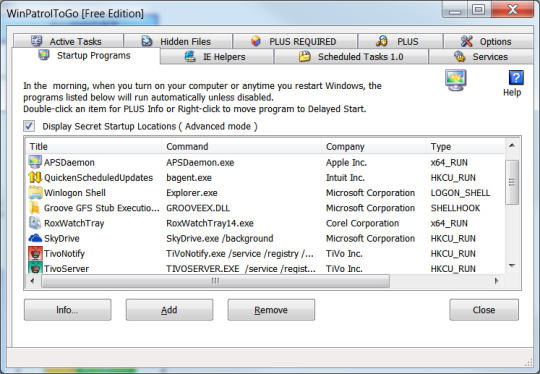Click the Startup Programs tab icon
The width and height of the screenshot is (540, 374).
point(44,55)
